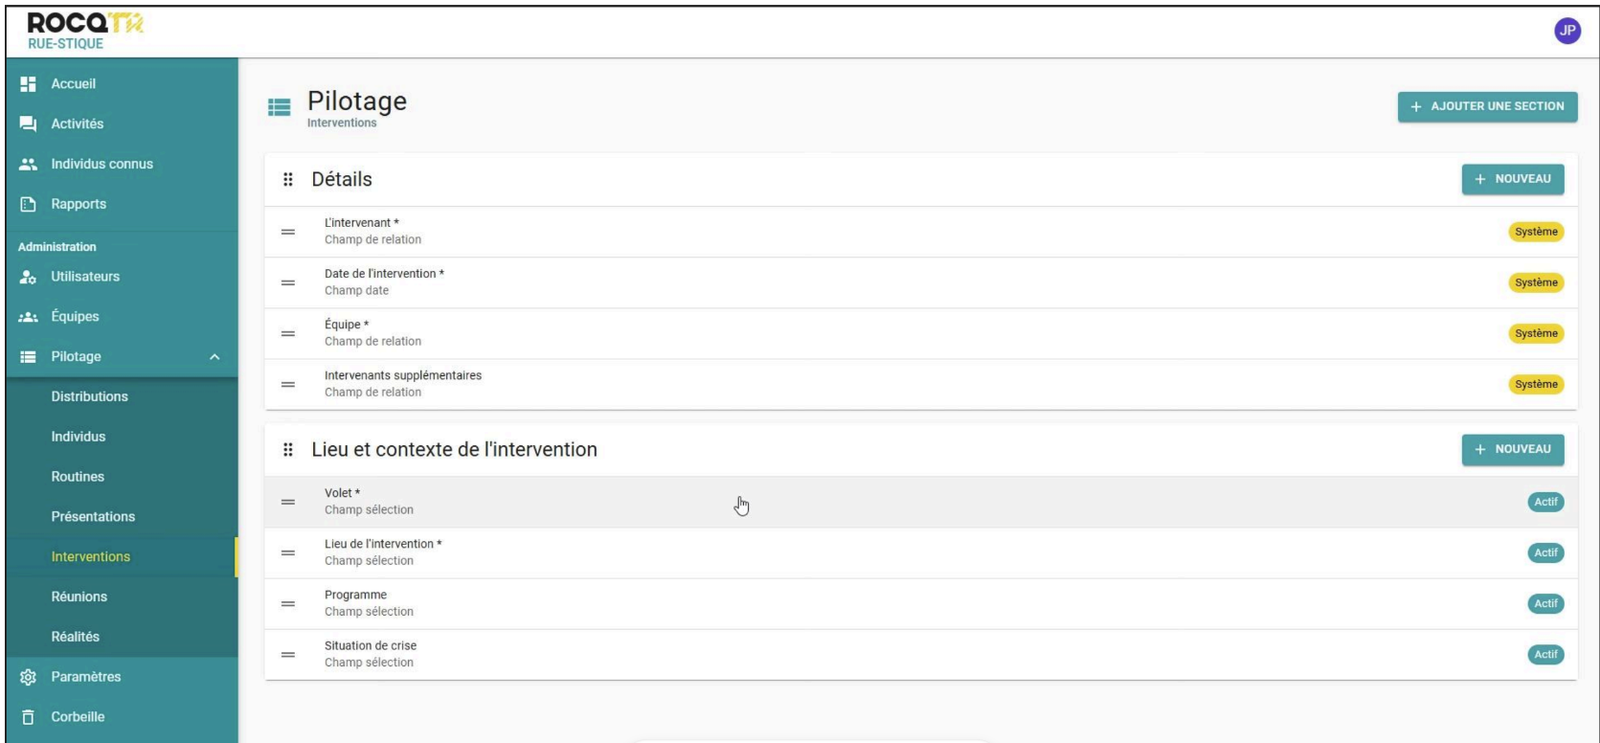Open the Lieu de l'intervention field row
This screenshot has width=1600, height=743.
(x=920, y=553)
